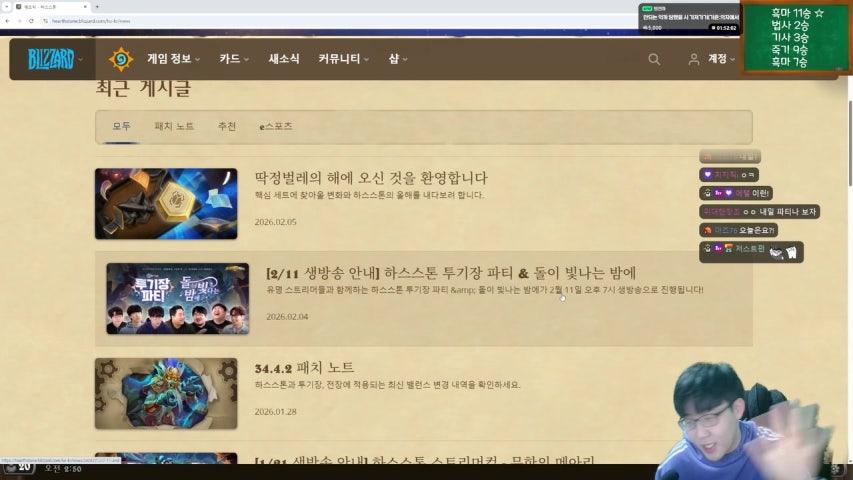Viewport: 853px width, 480px height.
Task: Open the 새소식 nav item
Action: click(x=283, y=59)
